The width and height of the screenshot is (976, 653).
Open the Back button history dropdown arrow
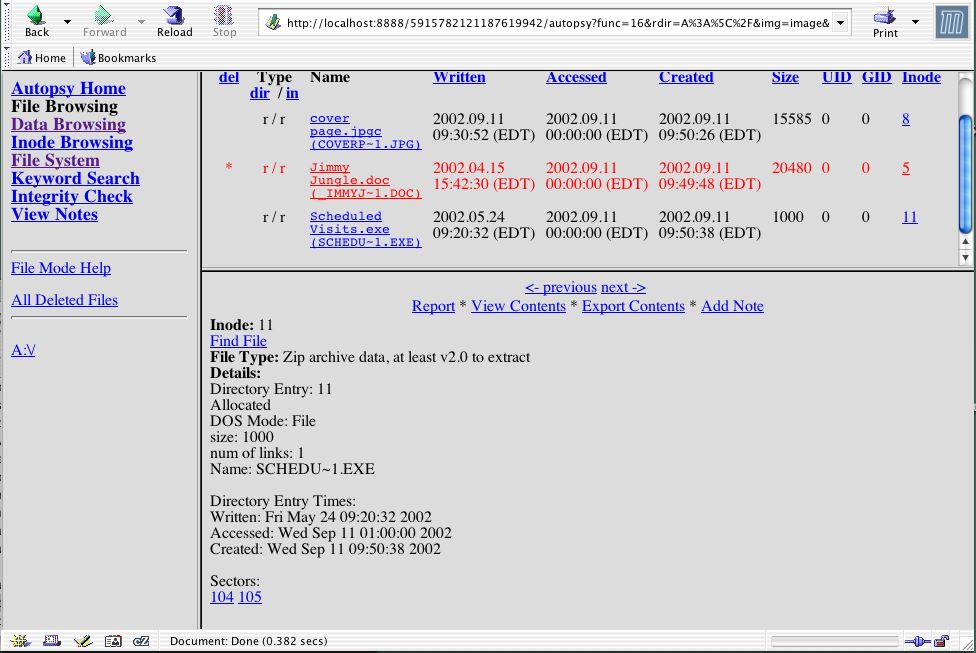67,21
